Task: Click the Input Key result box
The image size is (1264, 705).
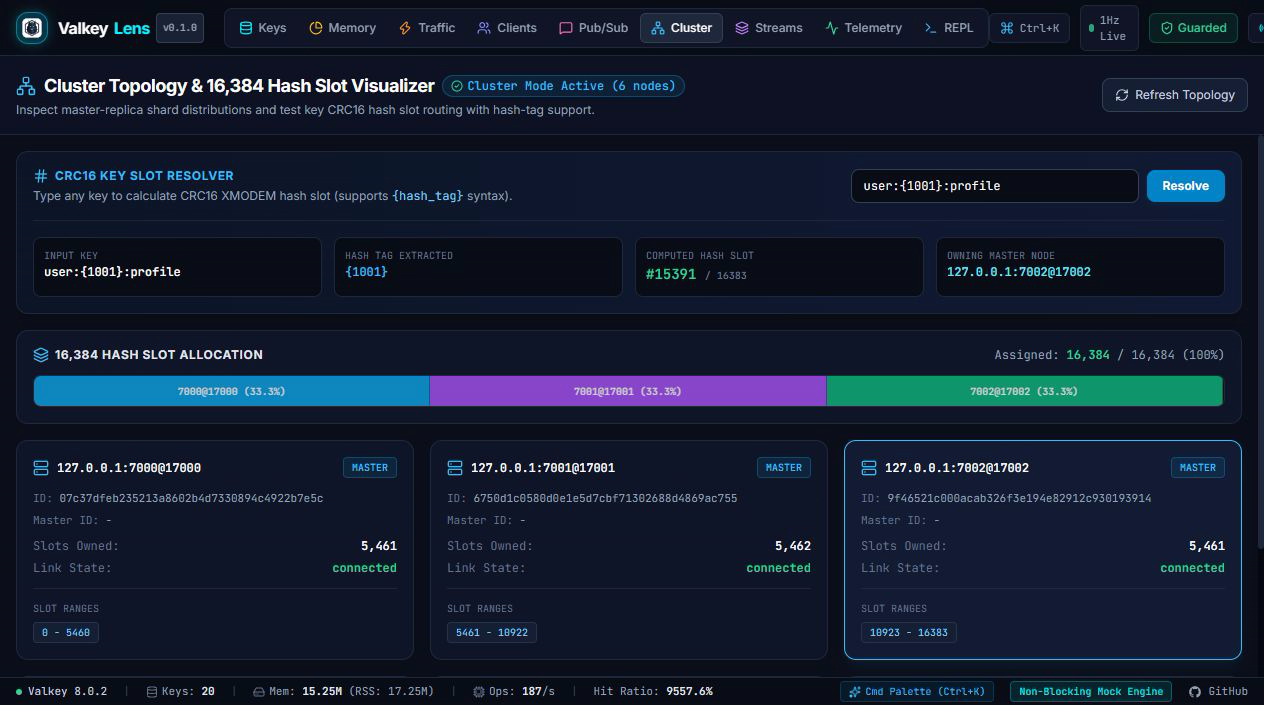Action: 177,267
